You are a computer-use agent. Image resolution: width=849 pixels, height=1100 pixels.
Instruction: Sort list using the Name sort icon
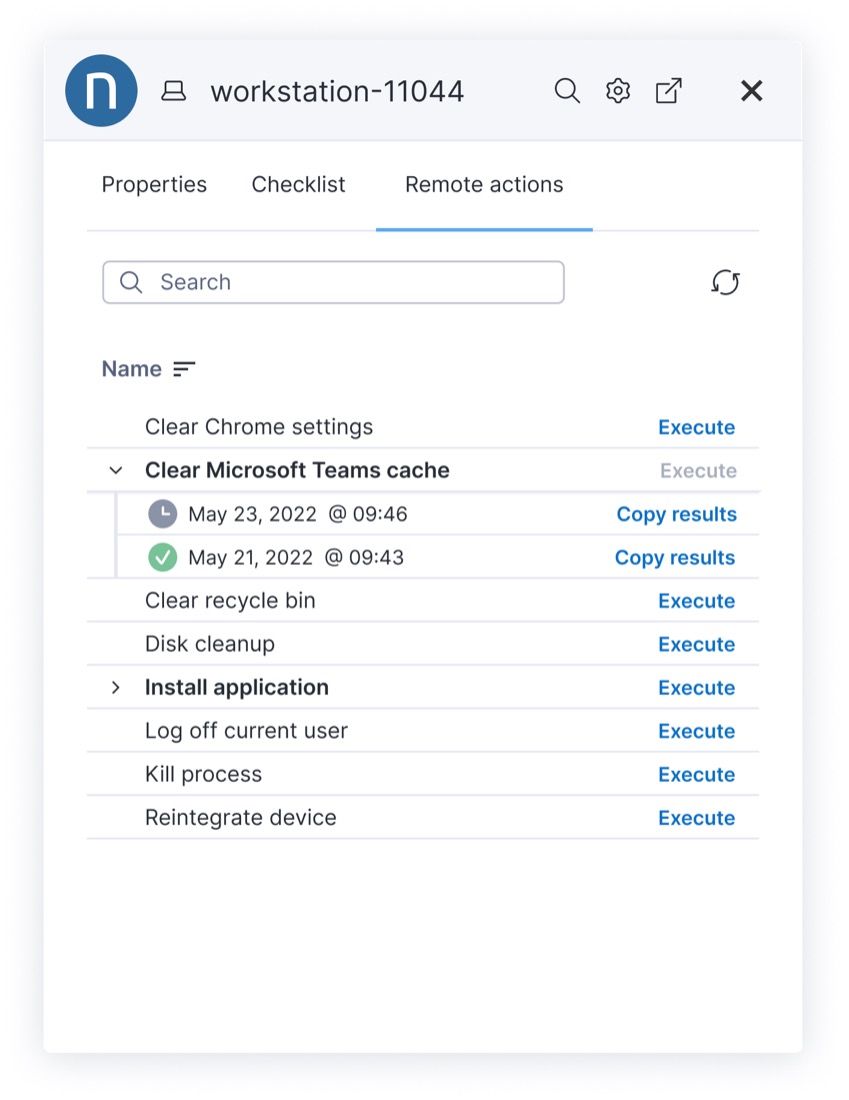(x=184, y=369)
